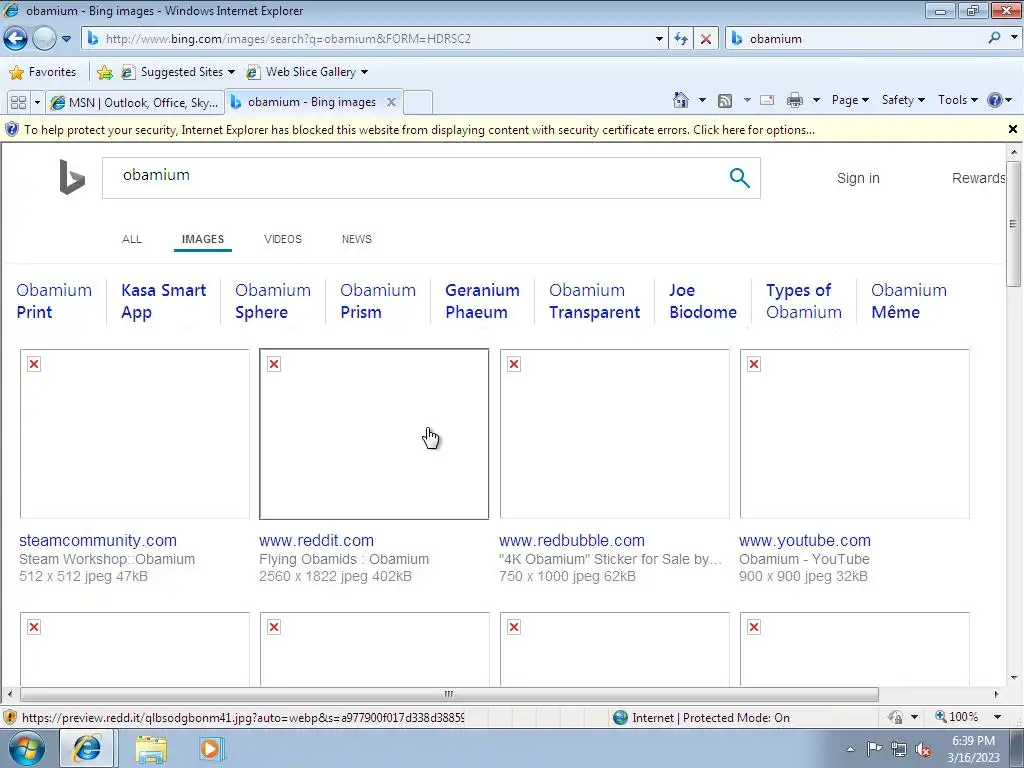Viewport: 1024px width, 768px height.
Task: Expand the Print options dropdown arrow
Action: (x=816, y=100)
